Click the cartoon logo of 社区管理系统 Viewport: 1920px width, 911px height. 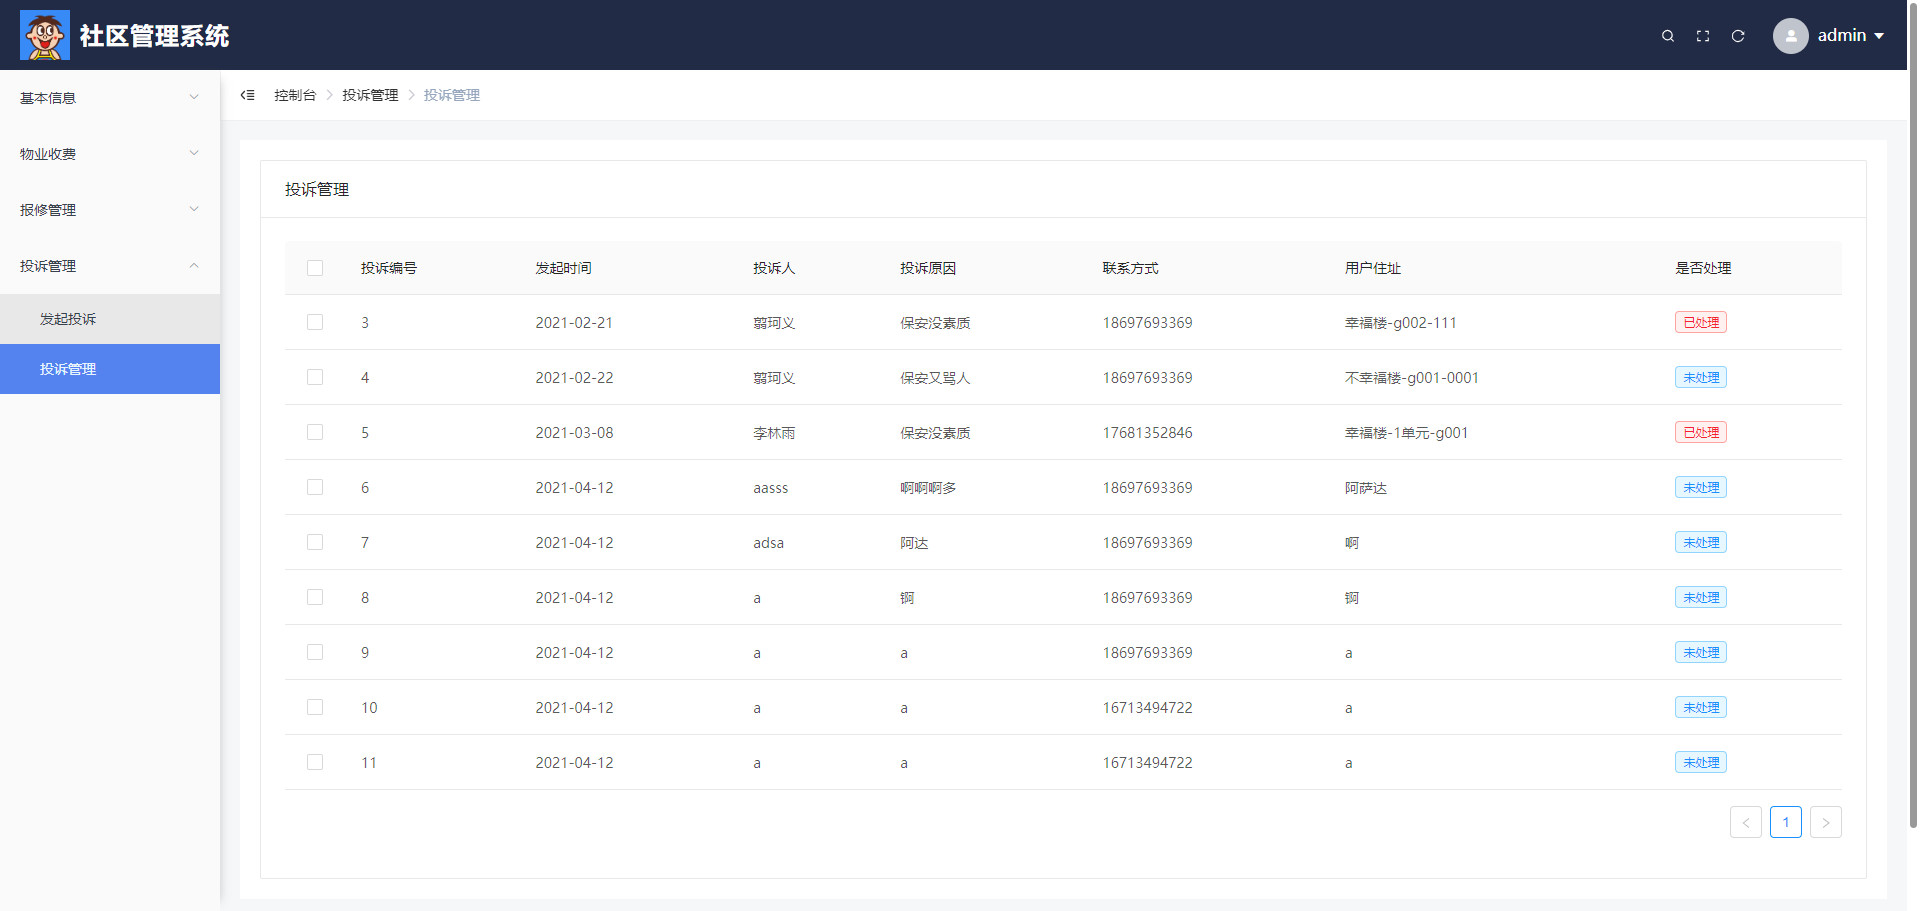coord(45,35)
